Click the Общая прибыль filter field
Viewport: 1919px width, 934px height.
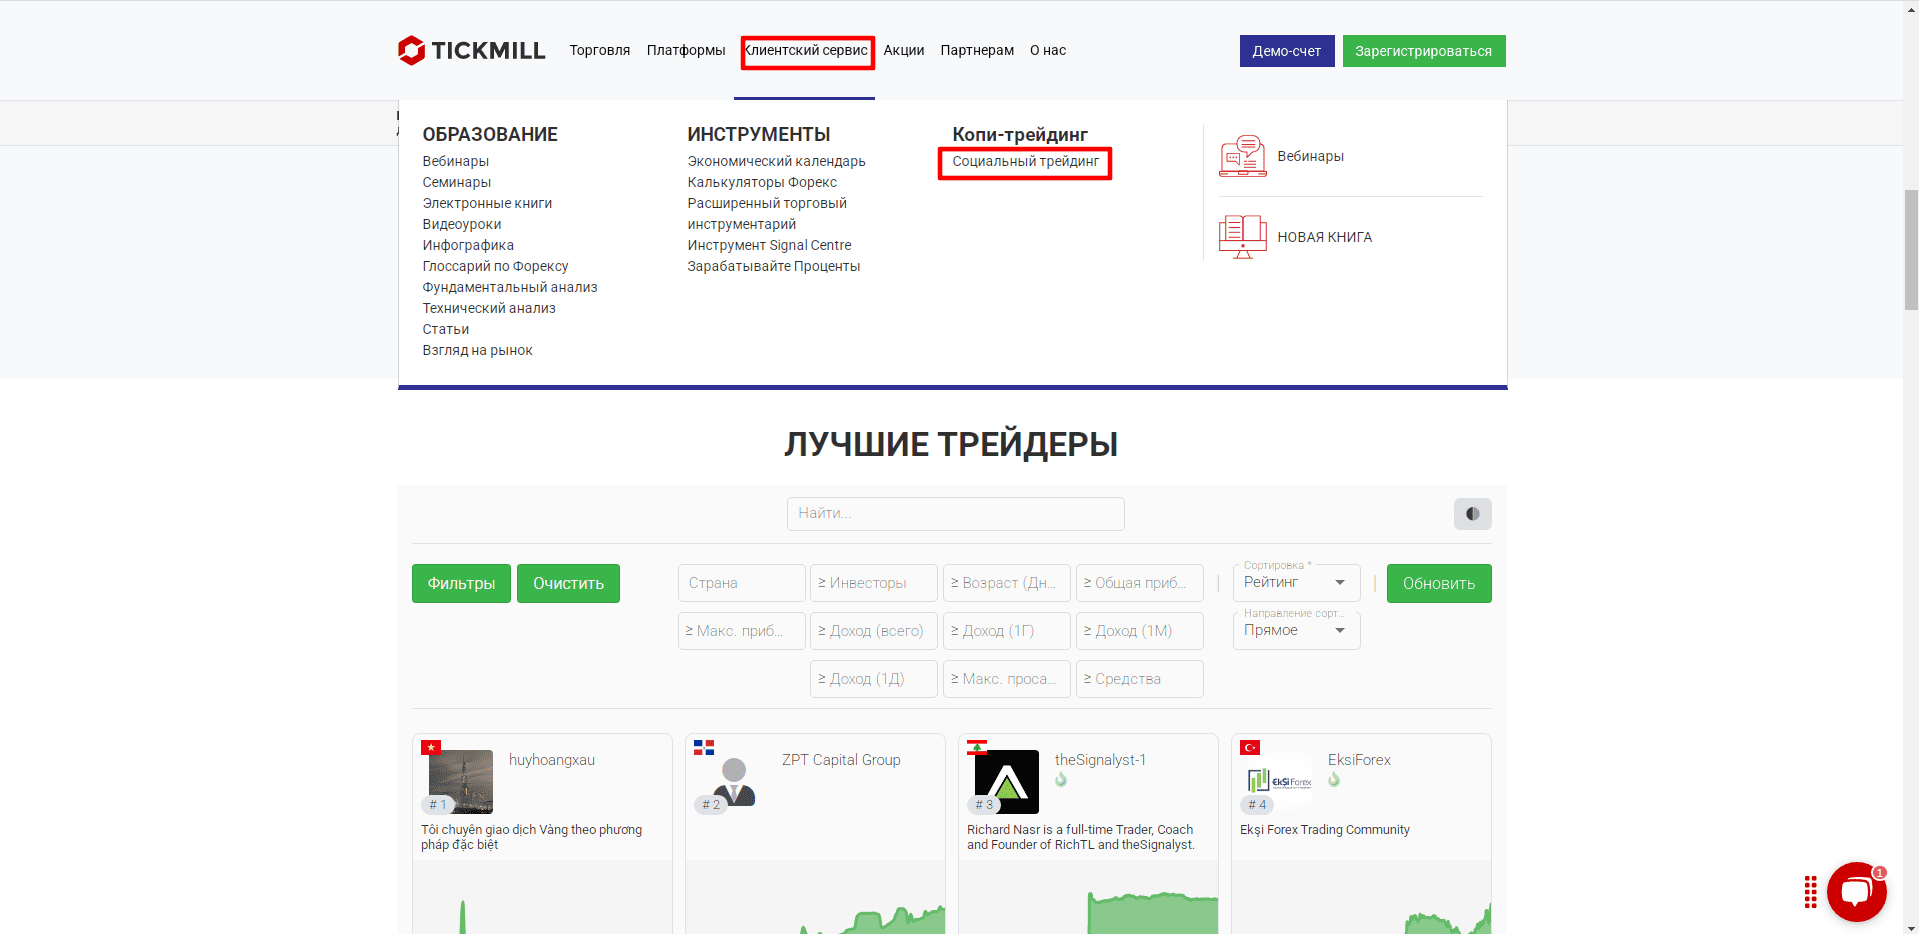point(1140,583)
